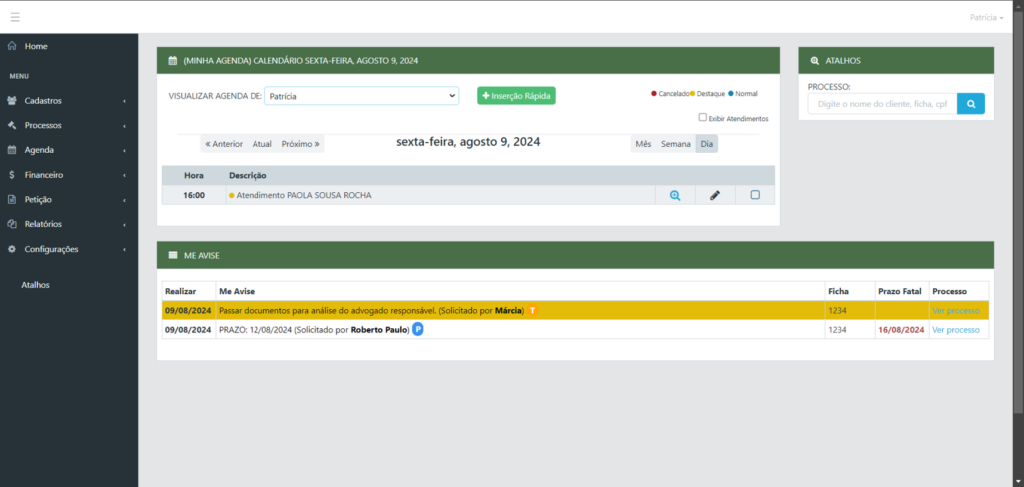Switch the calendar to Mês view

(x=643, y=143)
